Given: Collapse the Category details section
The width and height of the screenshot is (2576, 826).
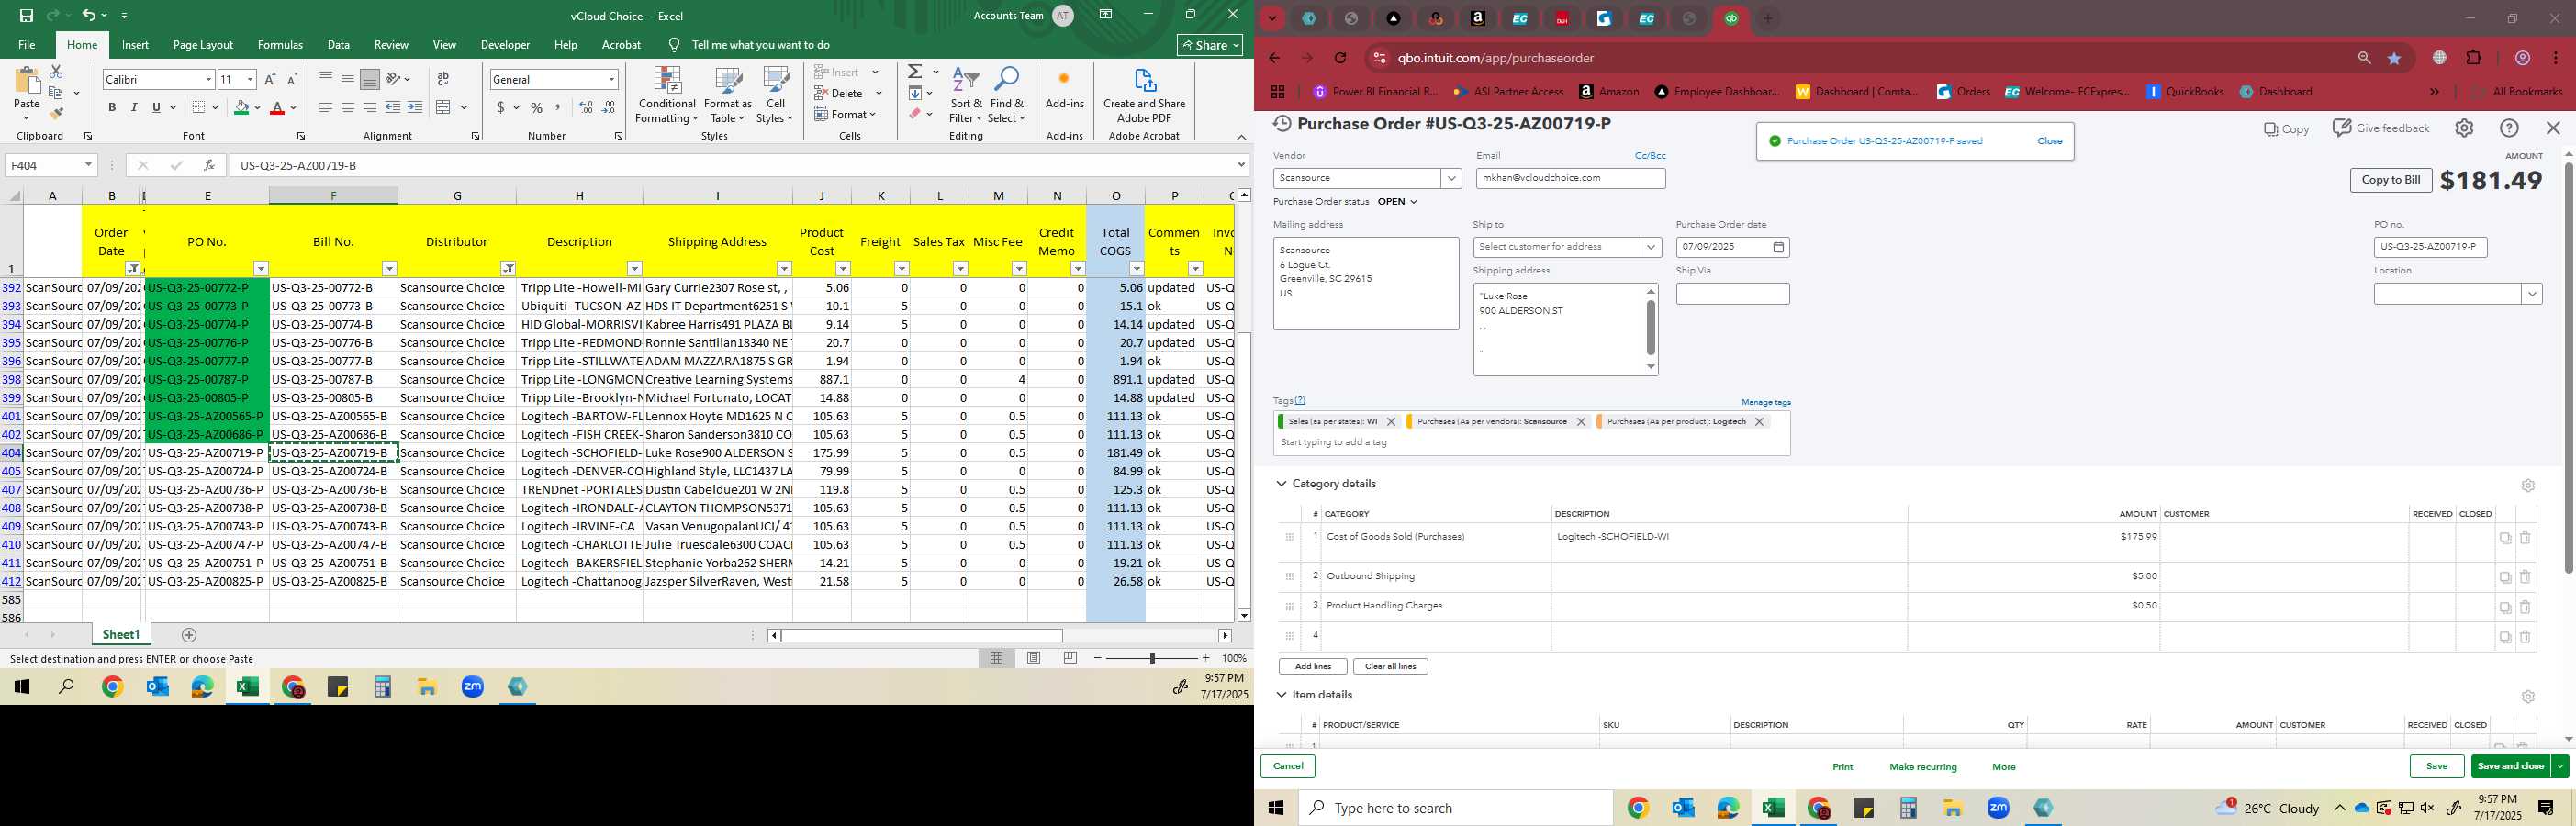Looking at the screenshot, I should 1281,484.
